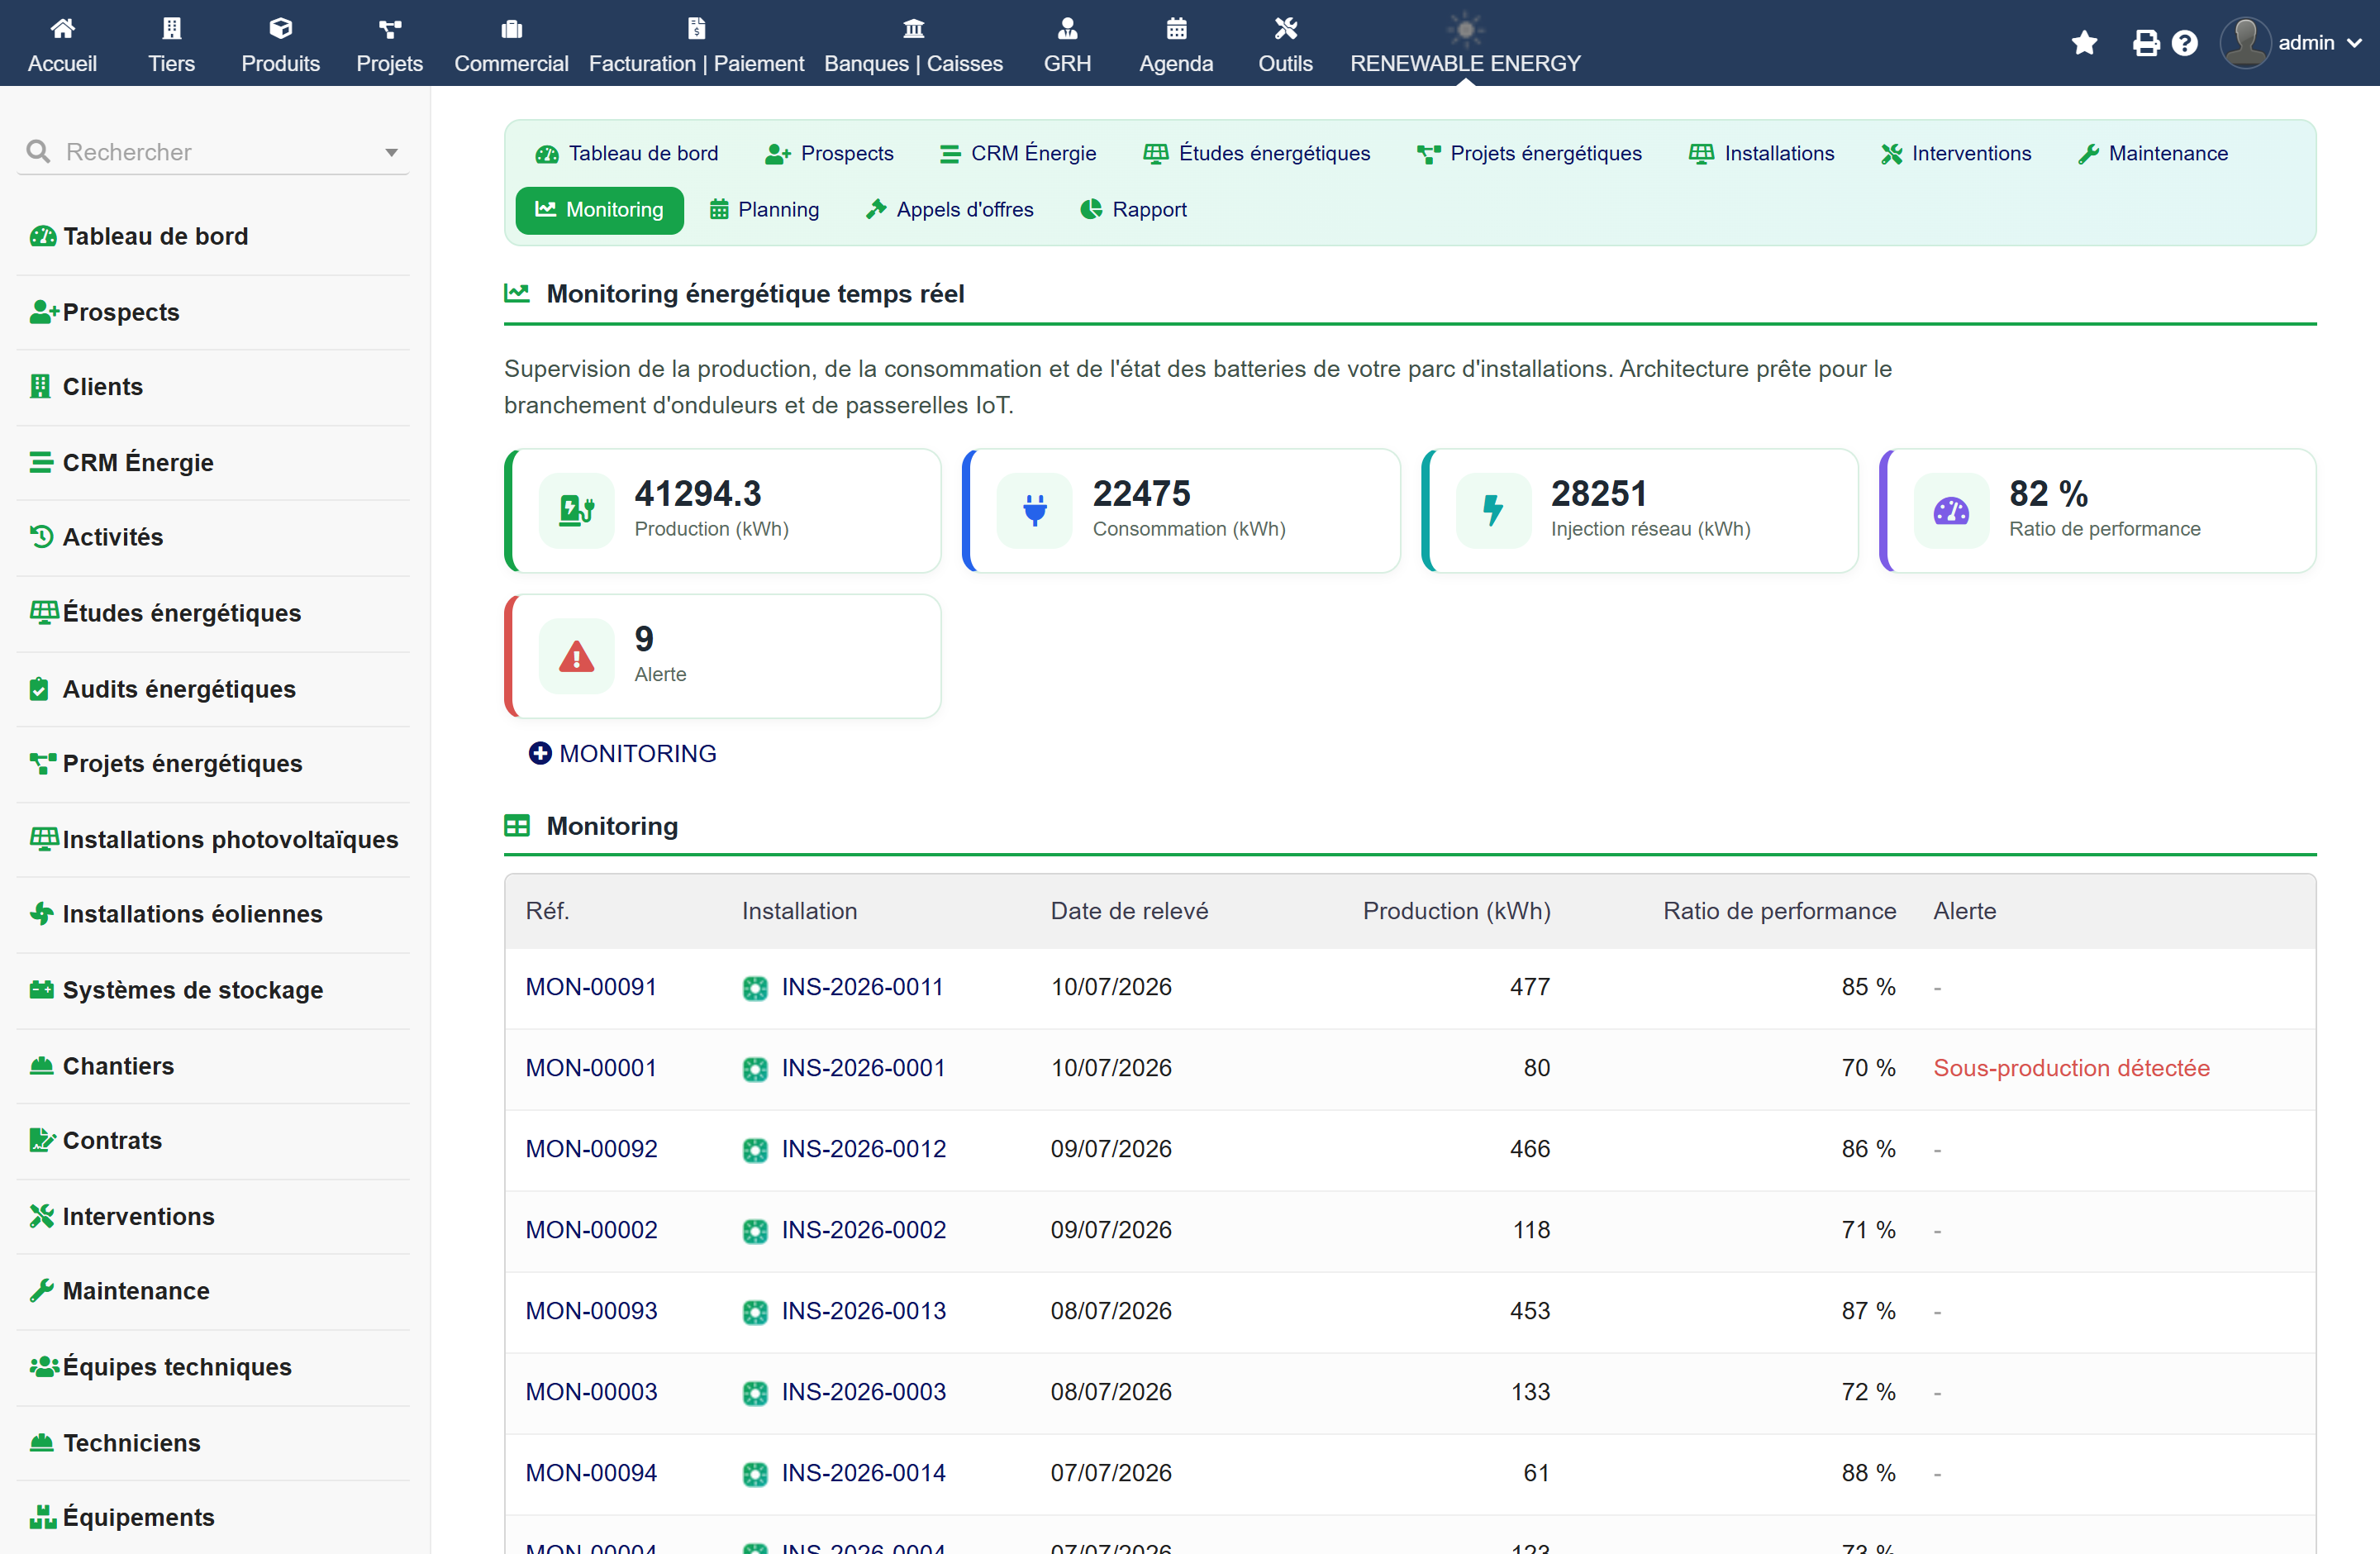Image resolution: width=2380 pixels, height=1554 pixels.
Task: Click the red Alerte warning triangle icon
Action: 576,656
